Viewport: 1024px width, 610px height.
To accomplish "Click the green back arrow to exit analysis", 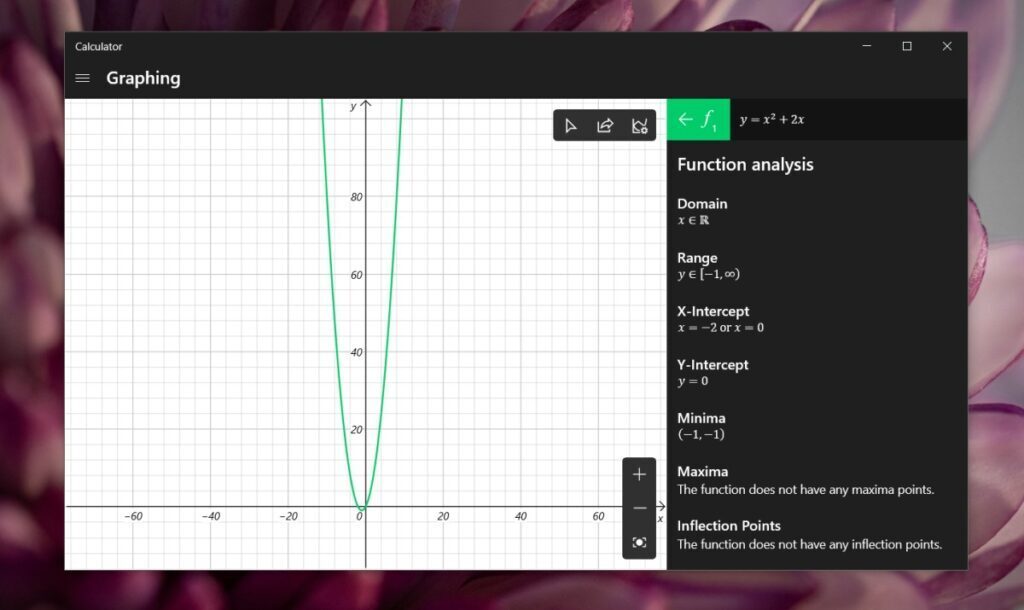I will 685,119.
